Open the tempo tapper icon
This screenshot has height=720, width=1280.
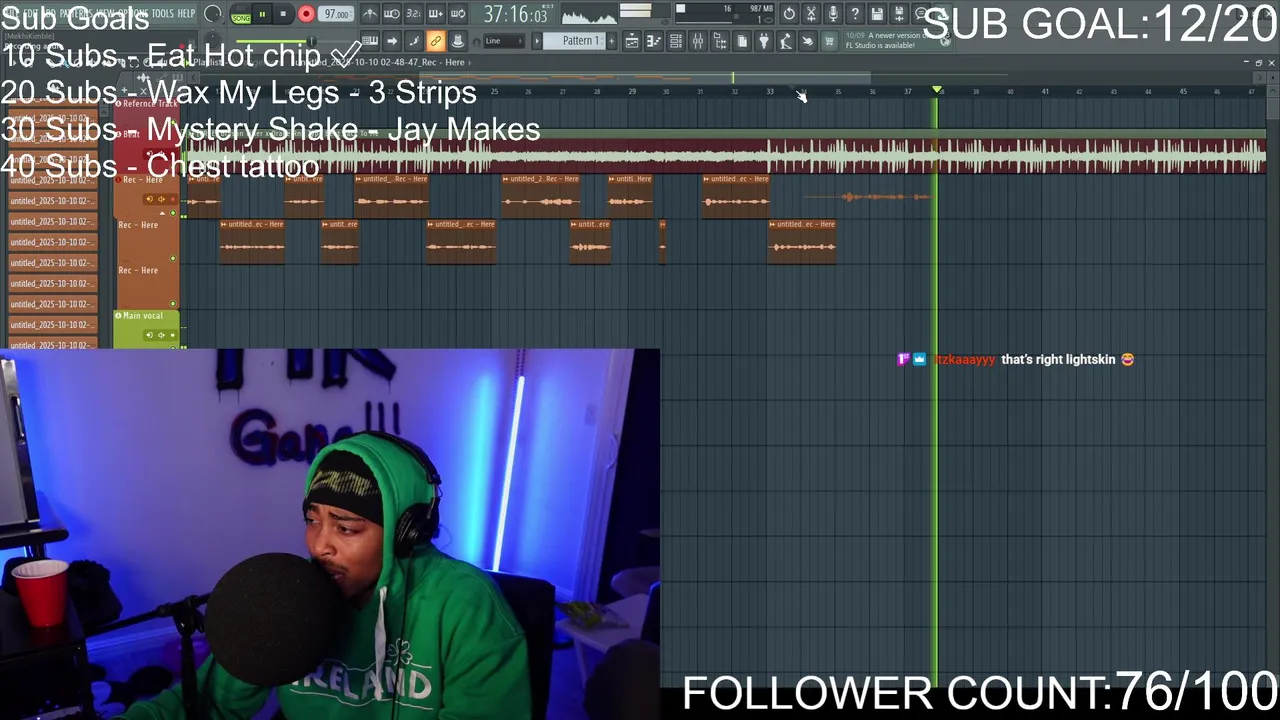pos(786,41)
